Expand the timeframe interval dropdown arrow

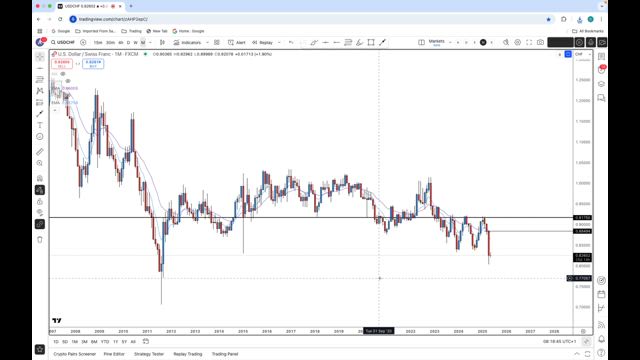coord(150,42)
